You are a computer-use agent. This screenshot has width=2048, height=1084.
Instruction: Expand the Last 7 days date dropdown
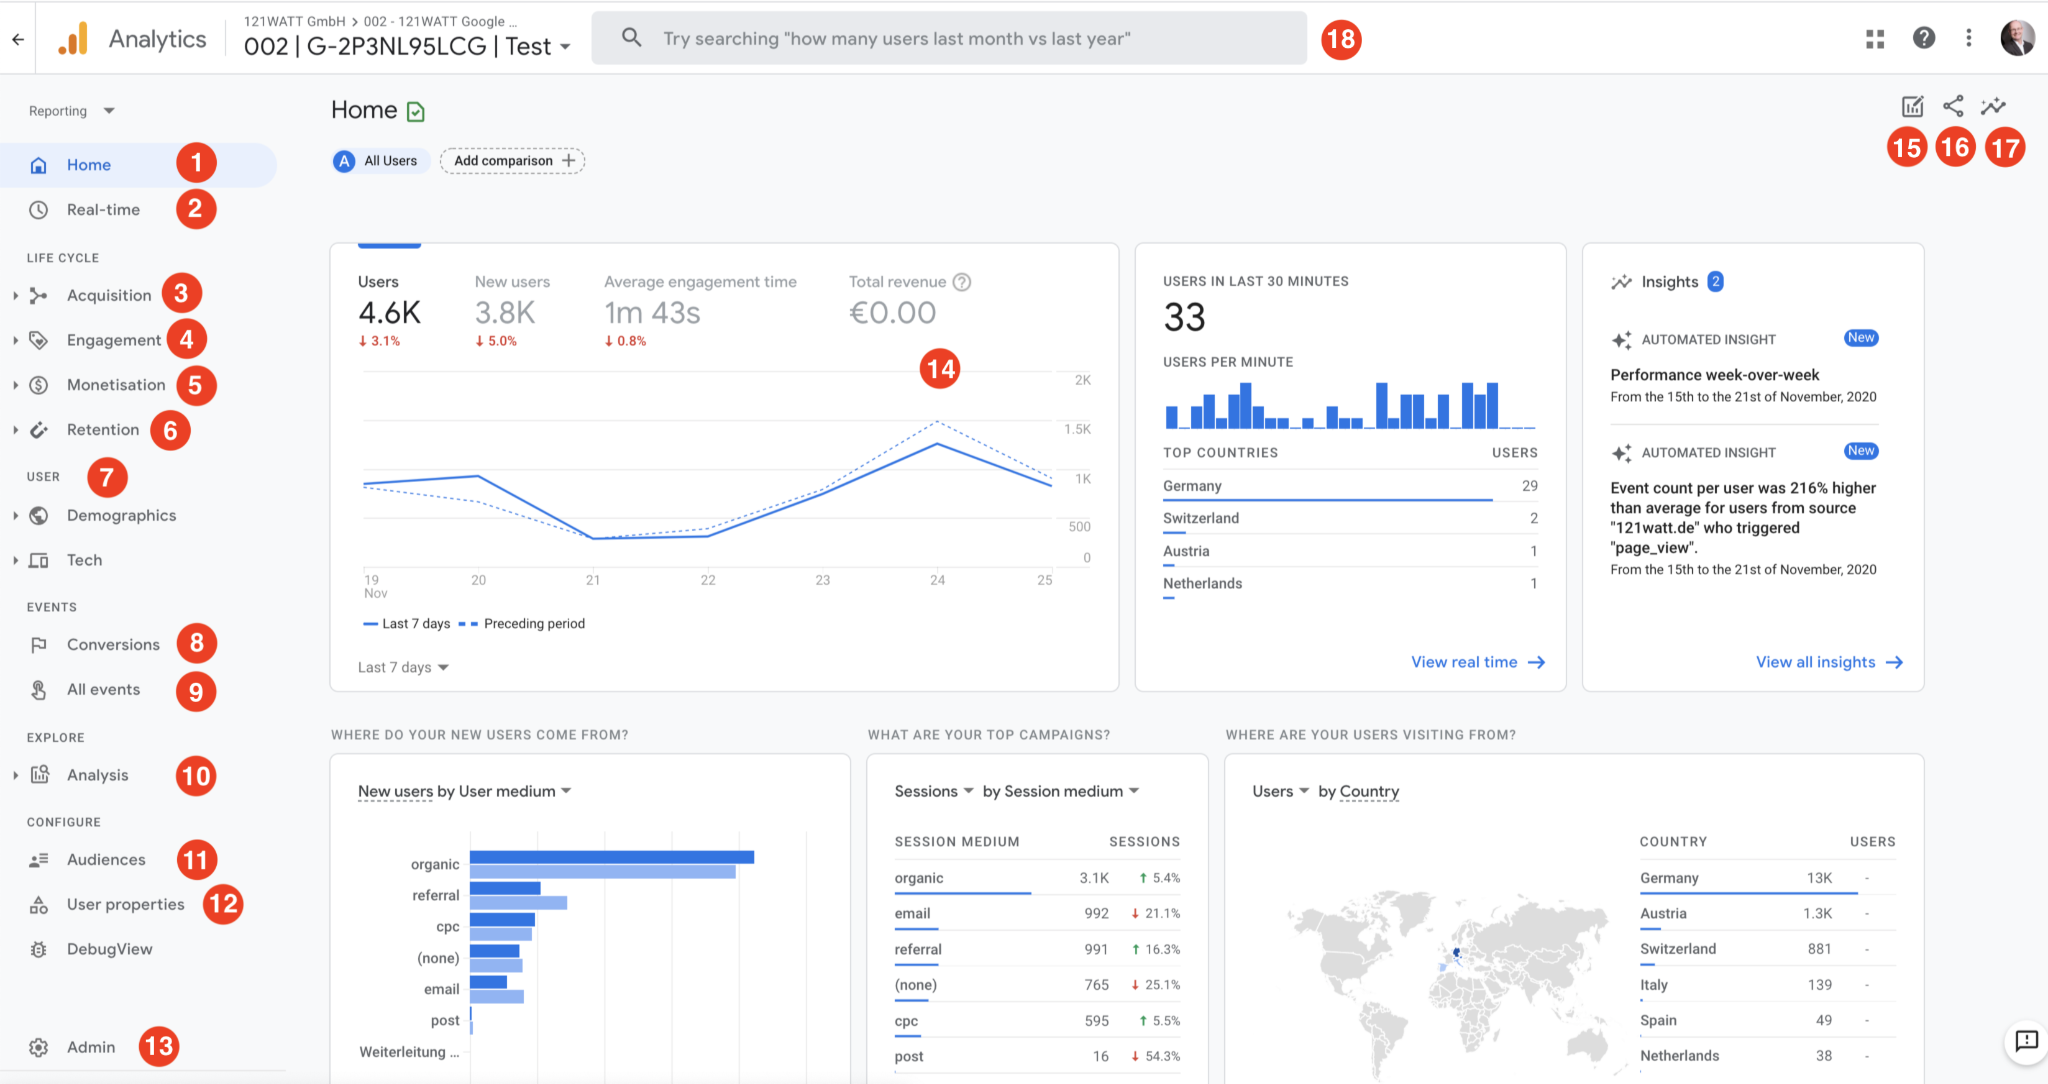click(398, 665)
